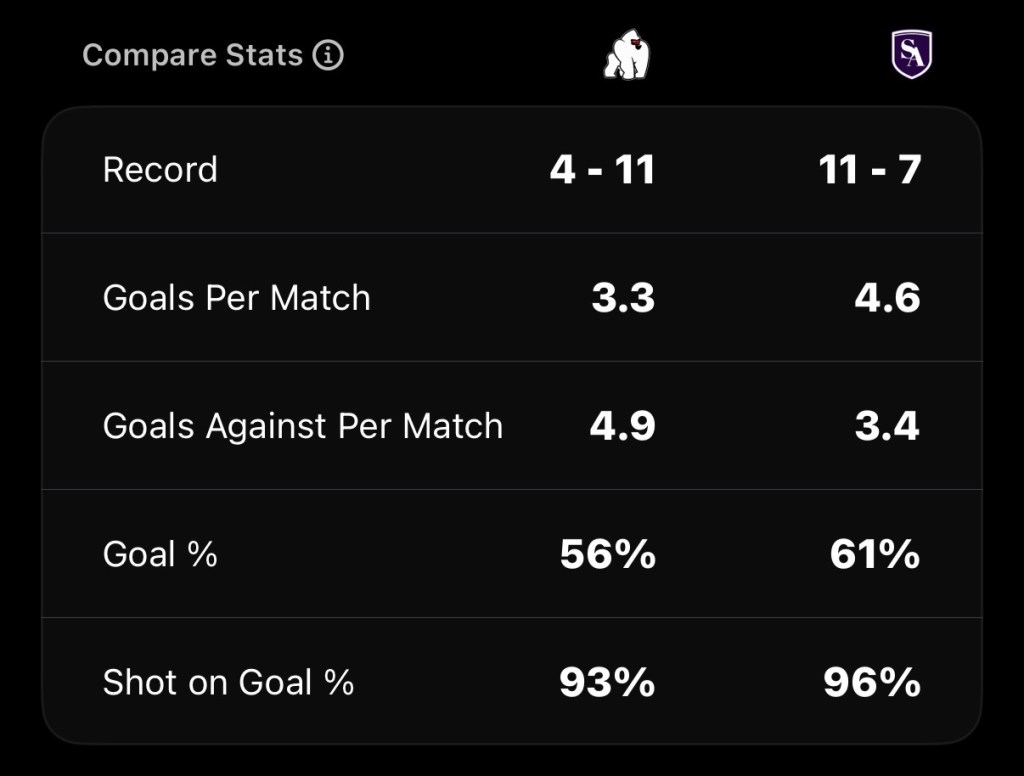1024x776 pixels.
Task: Click the 93% shot on goal value
Action: (607, 682)
